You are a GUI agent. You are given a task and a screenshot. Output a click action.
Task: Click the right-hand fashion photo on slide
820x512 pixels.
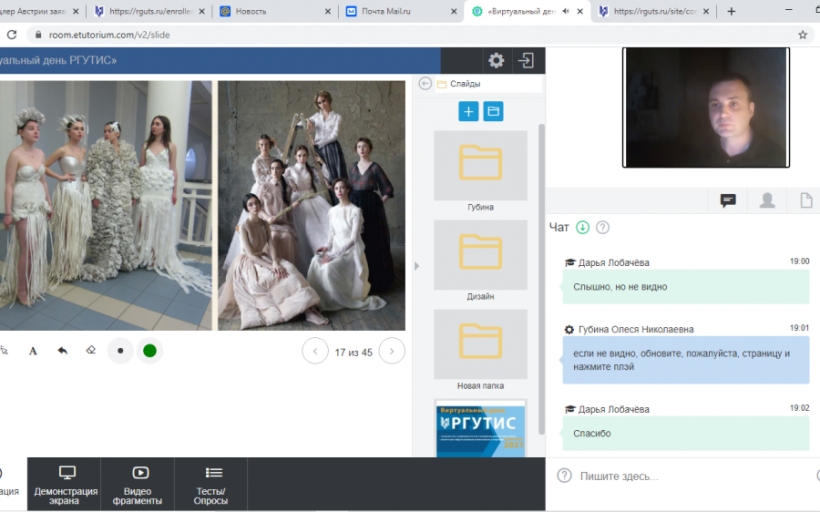312,206
